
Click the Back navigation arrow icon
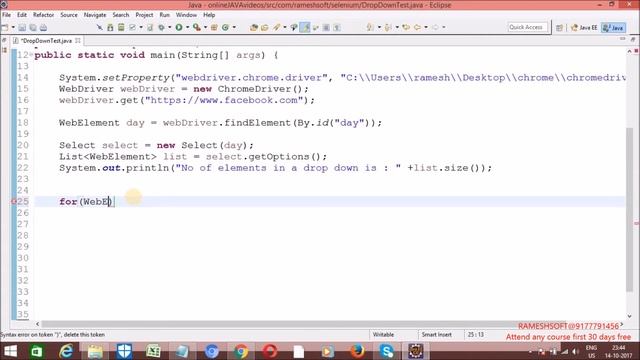point(417,27)
